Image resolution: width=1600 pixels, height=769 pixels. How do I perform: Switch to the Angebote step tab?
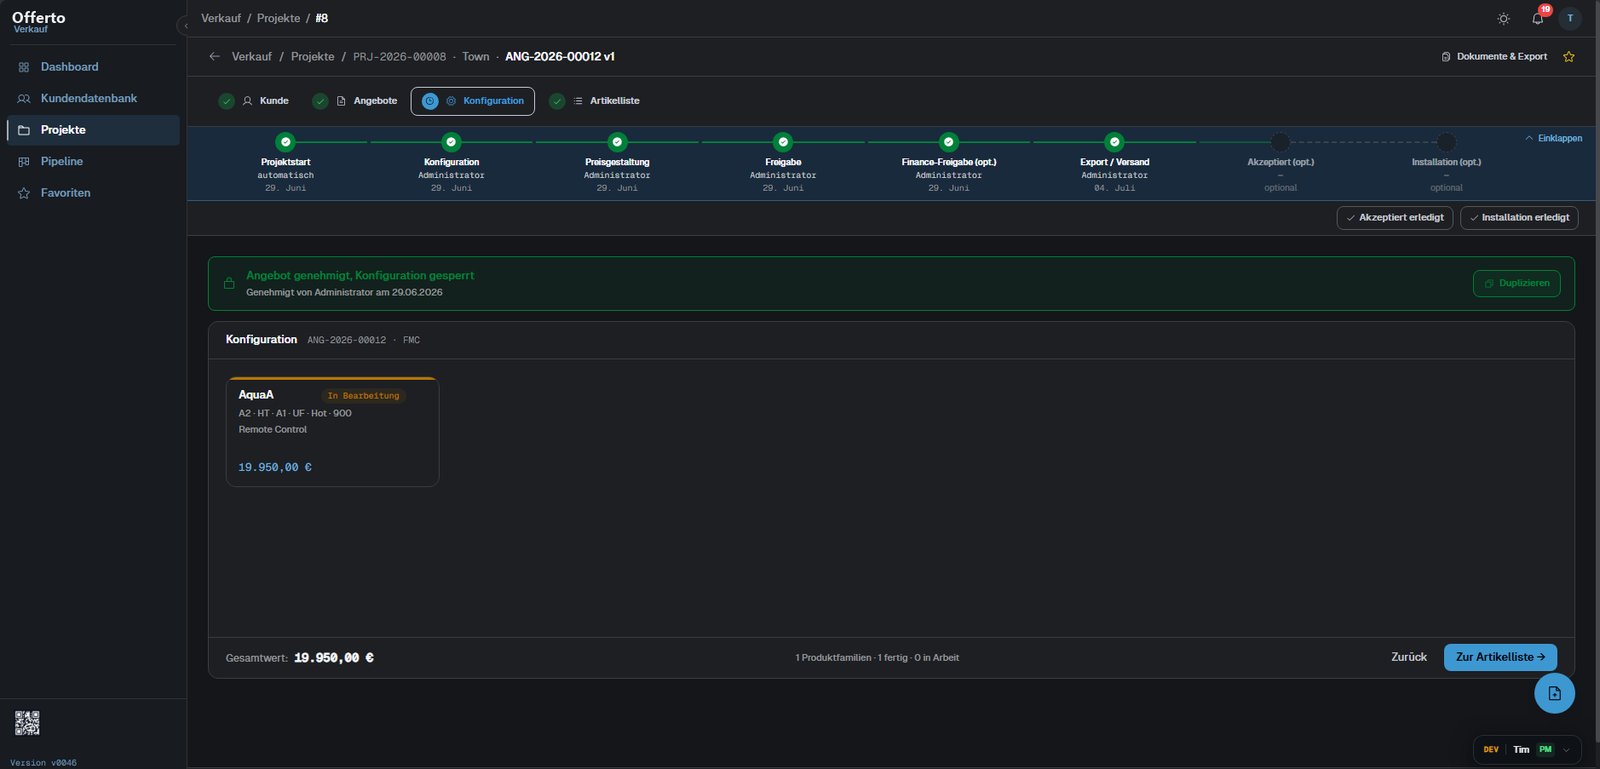click(x=355, y=101)
